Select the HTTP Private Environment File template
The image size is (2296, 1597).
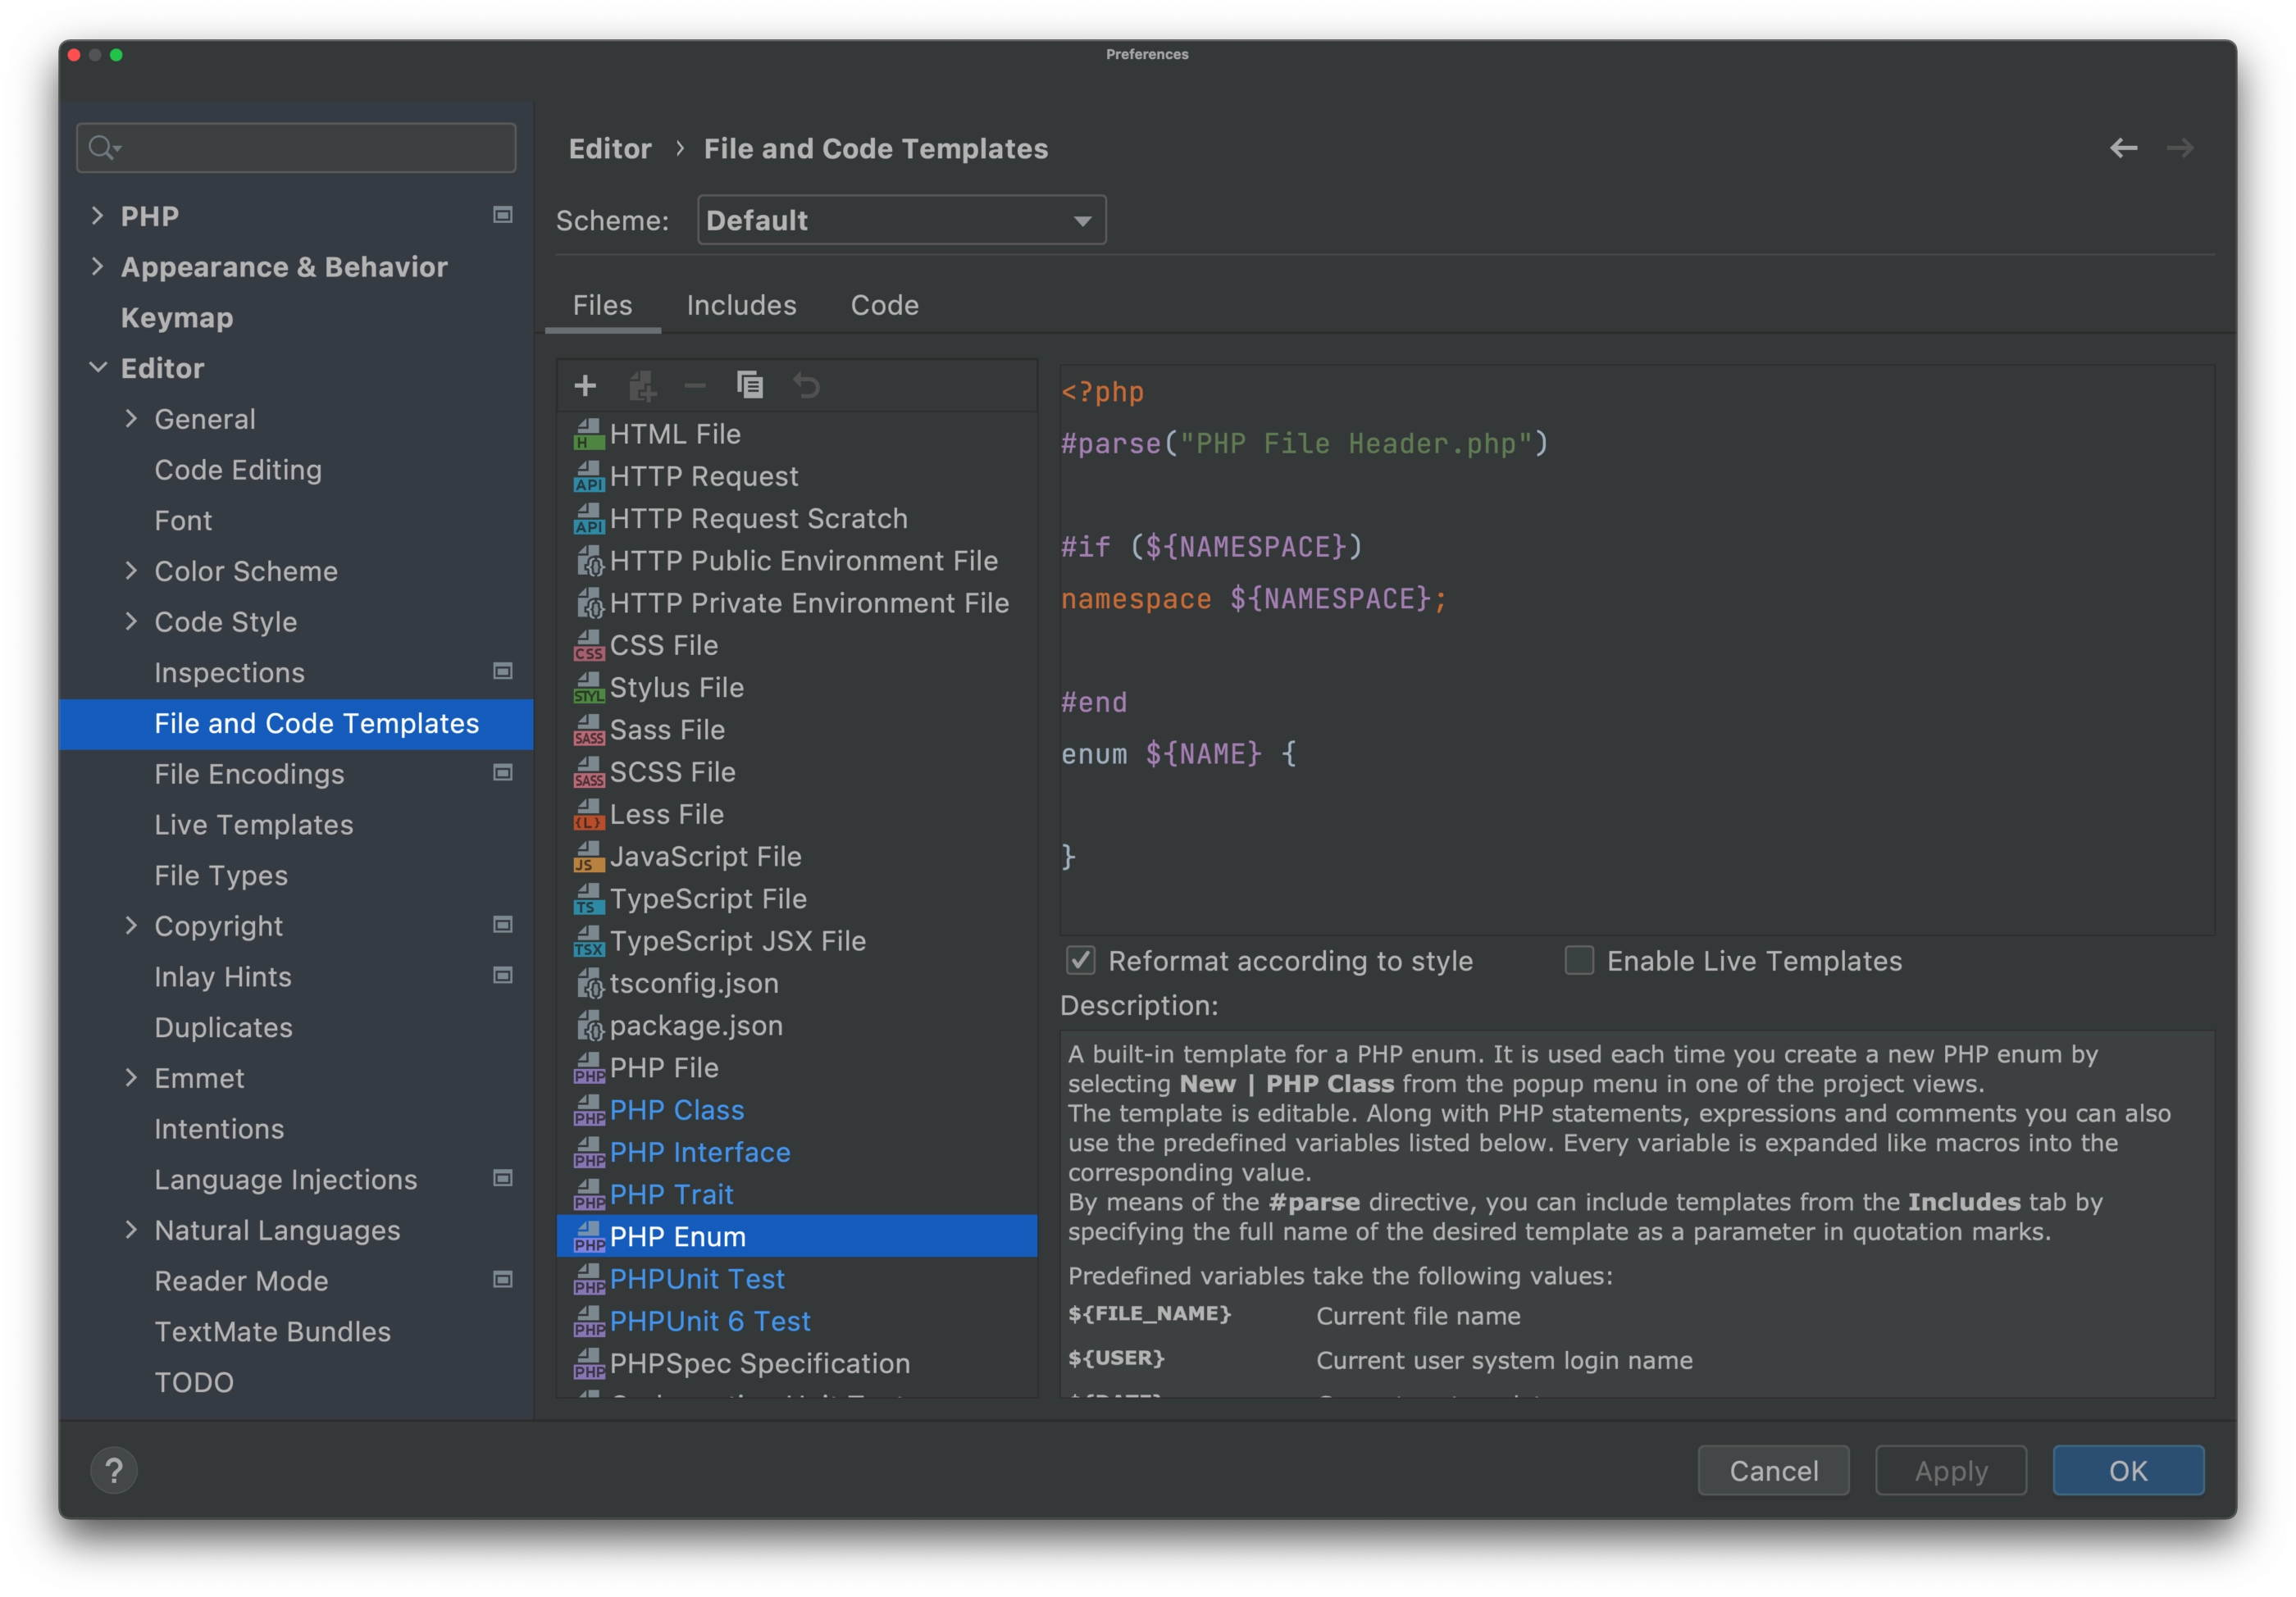click(797, 603)
